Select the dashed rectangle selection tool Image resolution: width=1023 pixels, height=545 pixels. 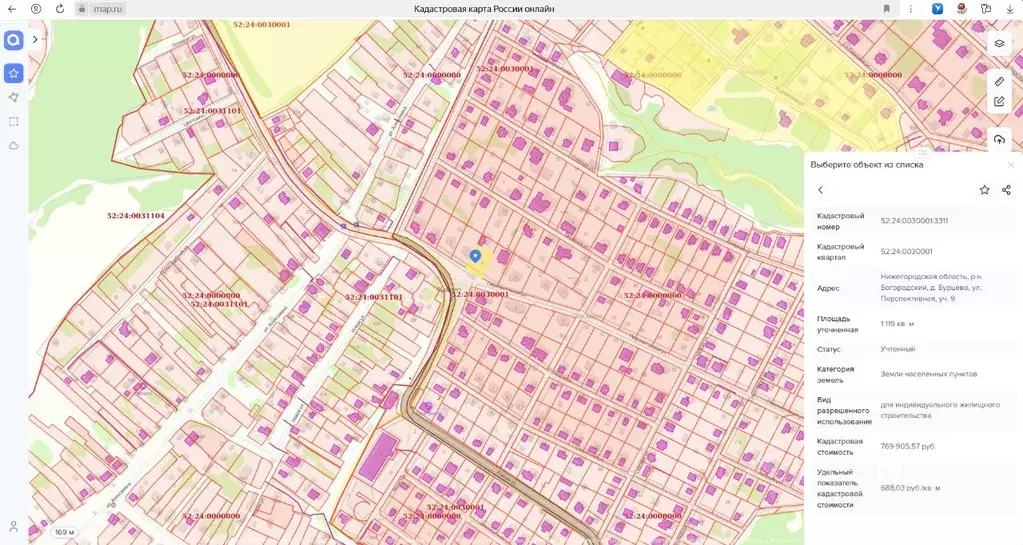[x=14, y=121]
